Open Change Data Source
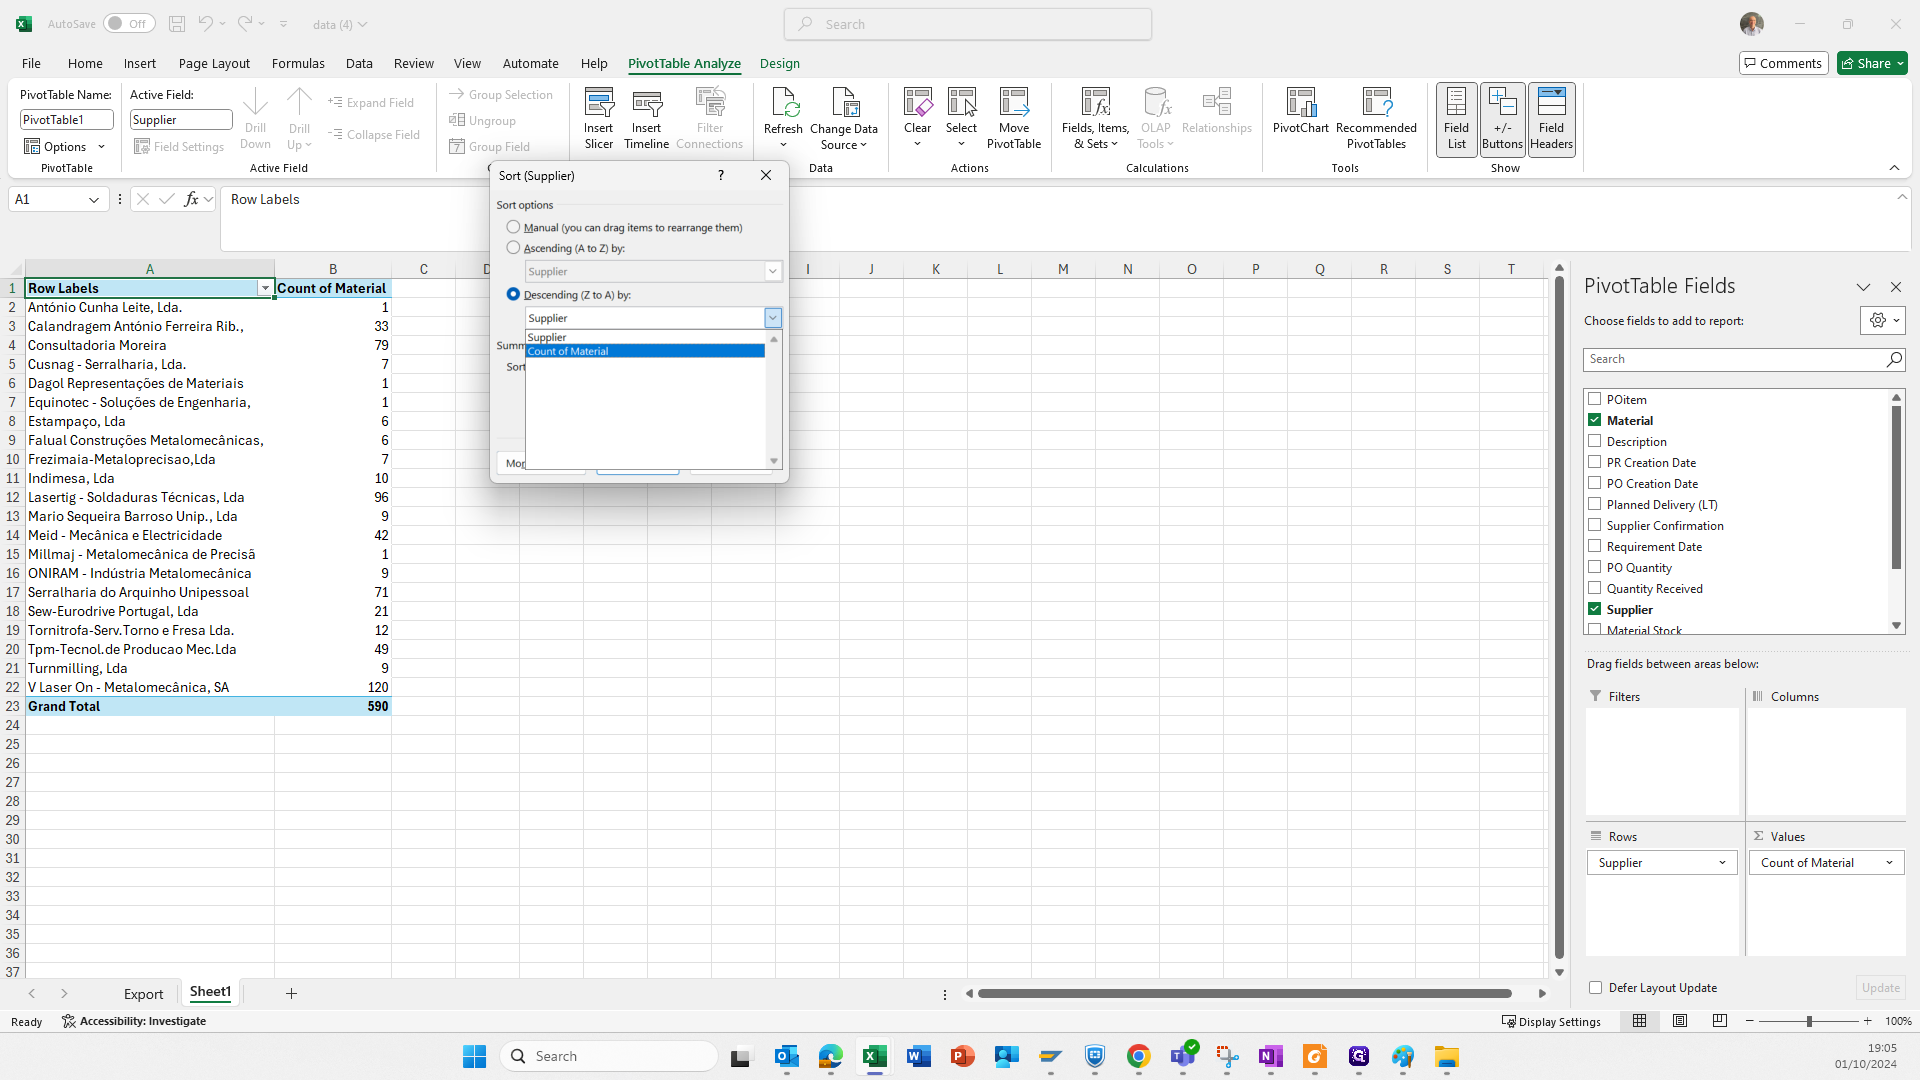 tap(843, 118)
